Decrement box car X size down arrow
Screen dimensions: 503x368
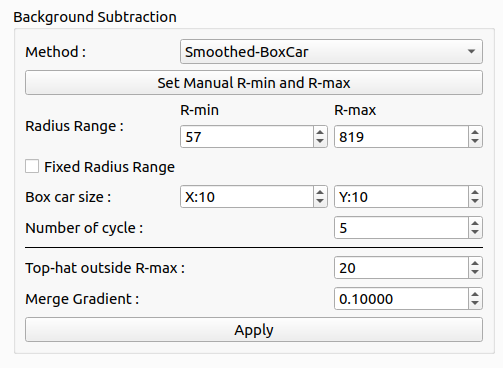(x=320, y=201)
